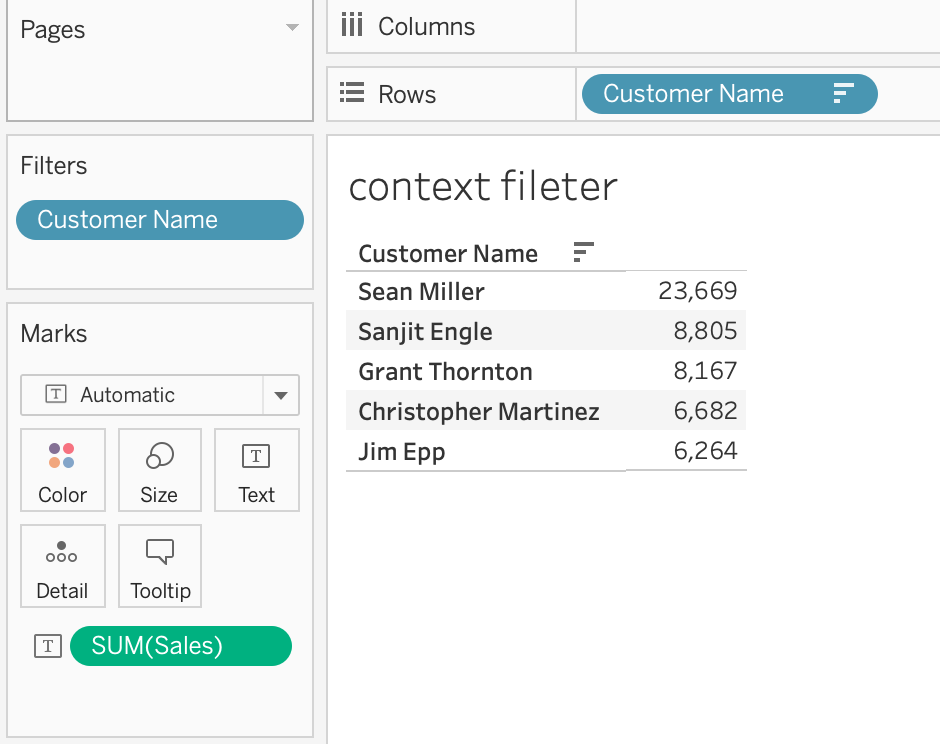Open the Detail marks card
Screen dimensions: 940x744
point(63,566)
